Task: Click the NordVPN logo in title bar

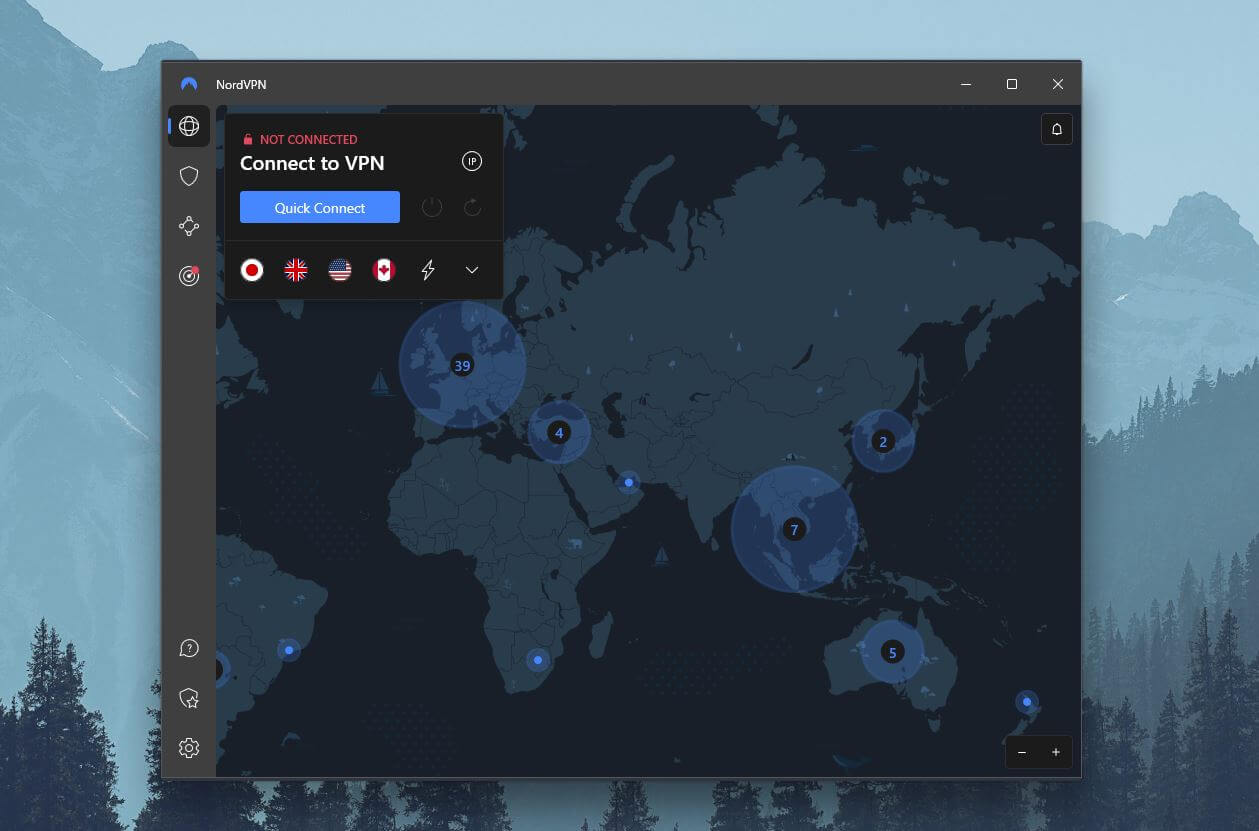Action: 189,84
